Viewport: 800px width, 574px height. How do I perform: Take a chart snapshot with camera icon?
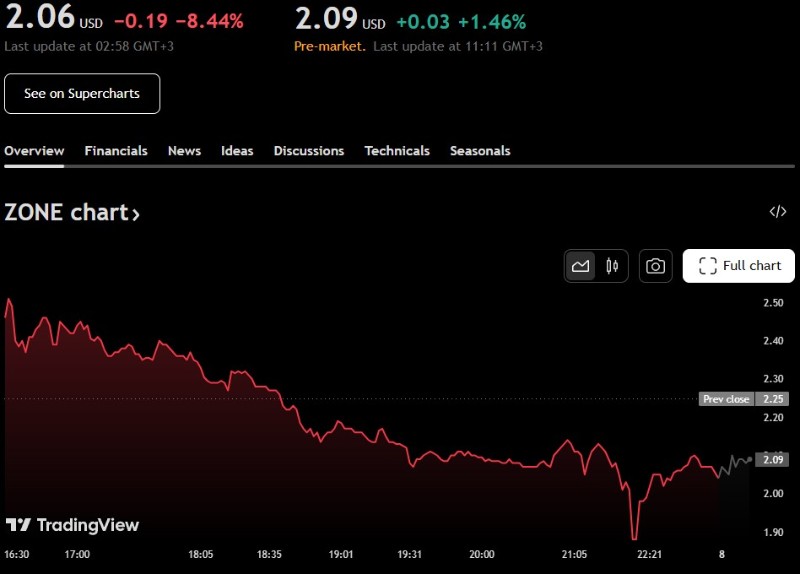click(x=656, y=266)
